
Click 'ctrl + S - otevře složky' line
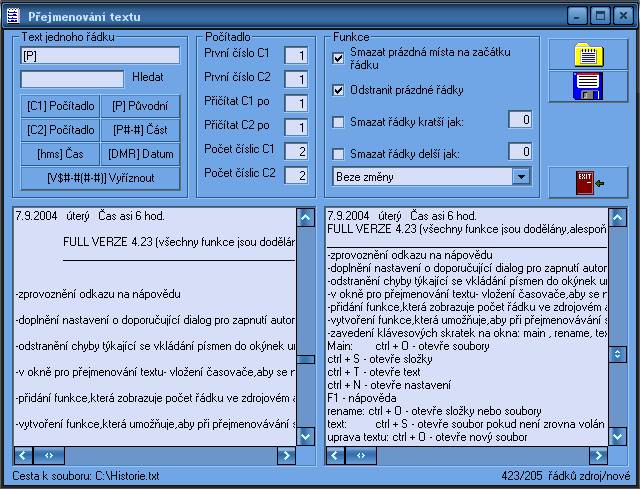pyautogui.click(x=380, y=359)
